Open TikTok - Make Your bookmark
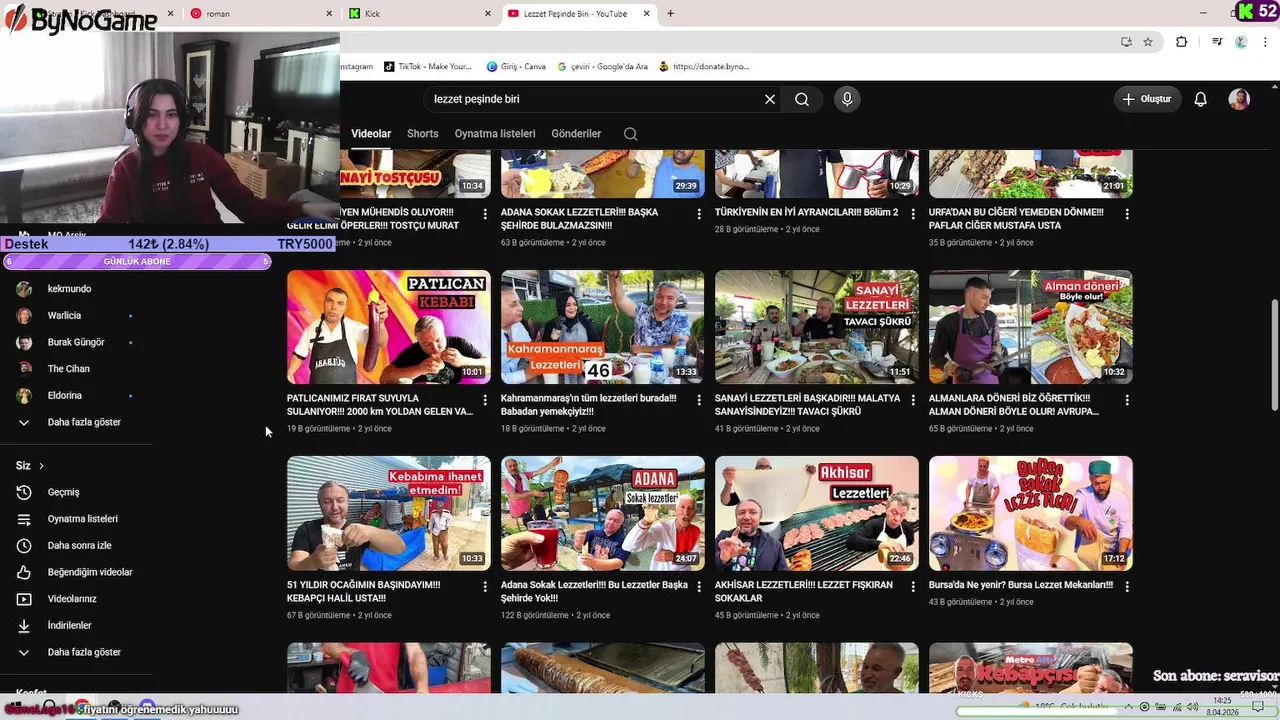 pos(428,66)
